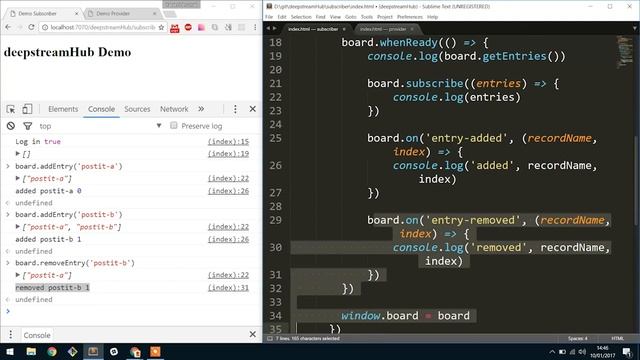This screenshot has width=640, height=360.
Task: Select the Demo Subscriber browser tab
Action: click(x=43, y=13)
